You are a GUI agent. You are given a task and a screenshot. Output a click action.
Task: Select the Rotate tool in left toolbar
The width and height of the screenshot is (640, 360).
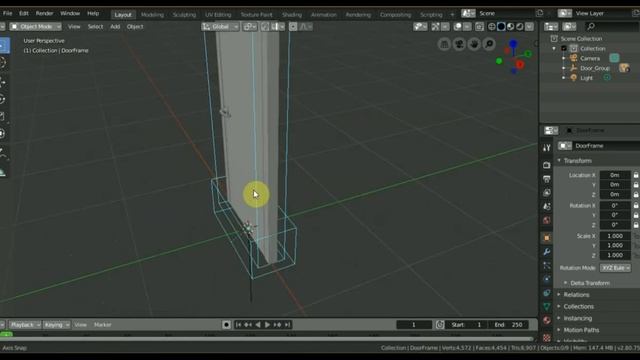tap(2, 99)
